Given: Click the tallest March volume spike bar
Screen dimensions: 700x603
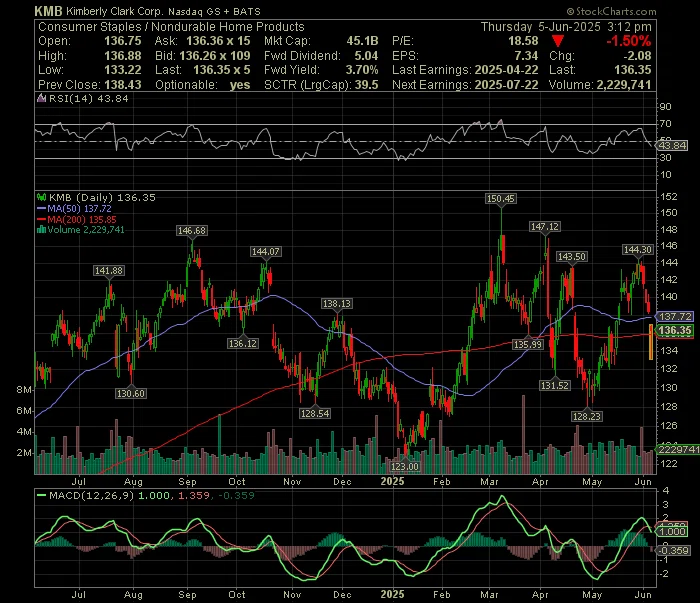Looking at the screenshot, I should pos(523,434).
